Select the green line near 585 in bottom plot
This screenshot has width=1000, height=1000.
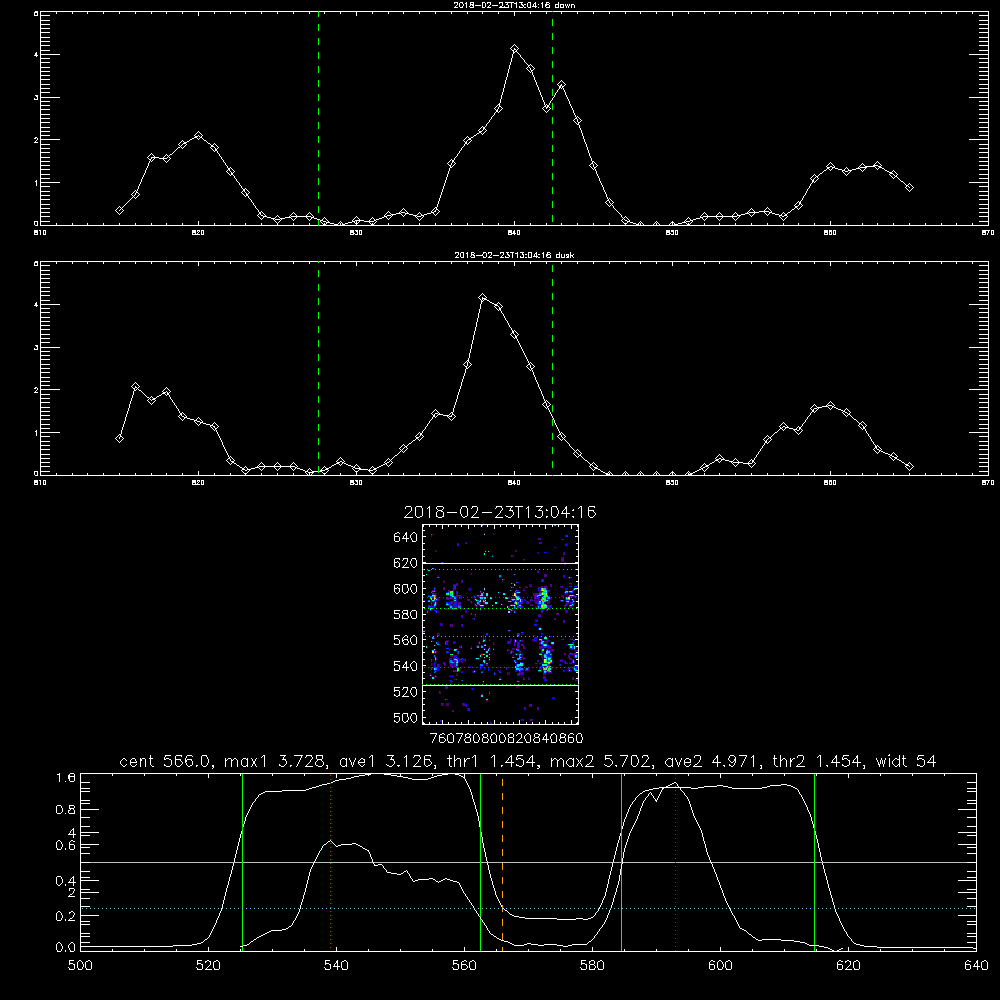coord(621,862)
